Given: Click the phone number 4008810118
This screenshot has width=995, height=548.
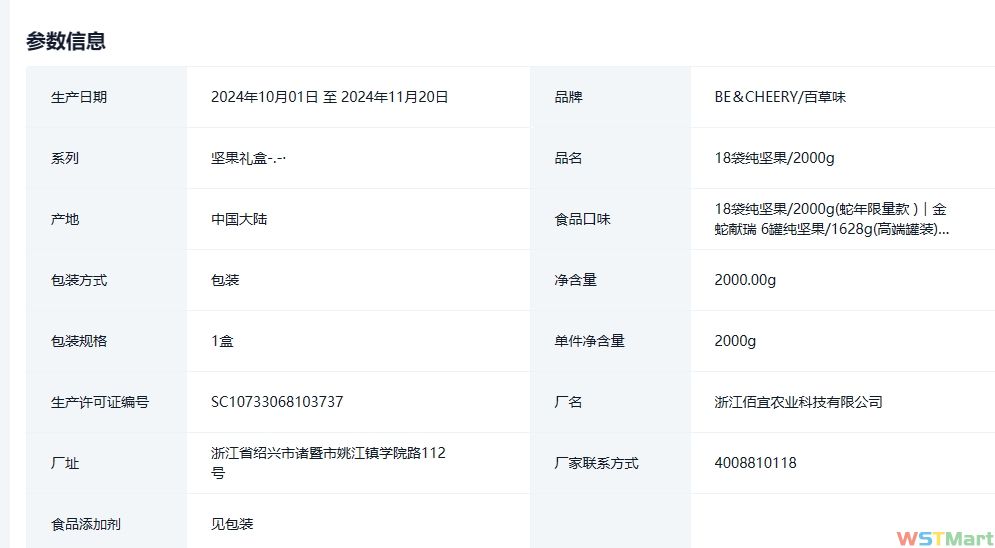Looking at the screenshot, I should click(x=755, y=463).
